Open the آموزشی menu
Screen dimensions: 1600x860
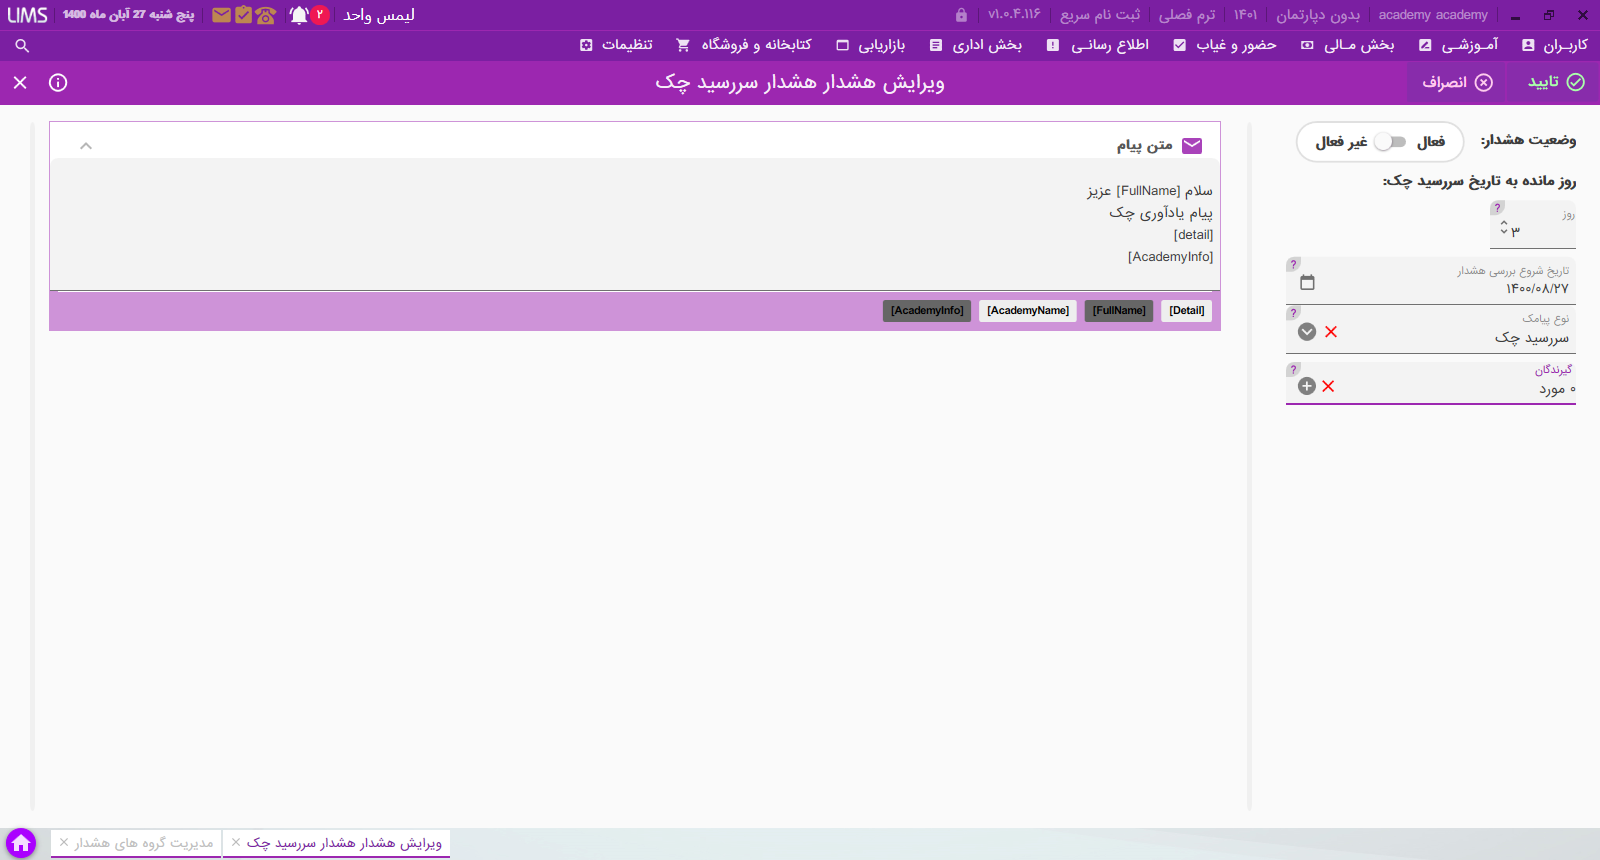(x=1459, y=45)
